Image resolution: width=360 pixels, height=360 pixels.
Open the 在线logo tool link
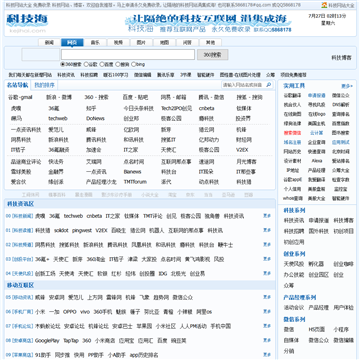316,114
